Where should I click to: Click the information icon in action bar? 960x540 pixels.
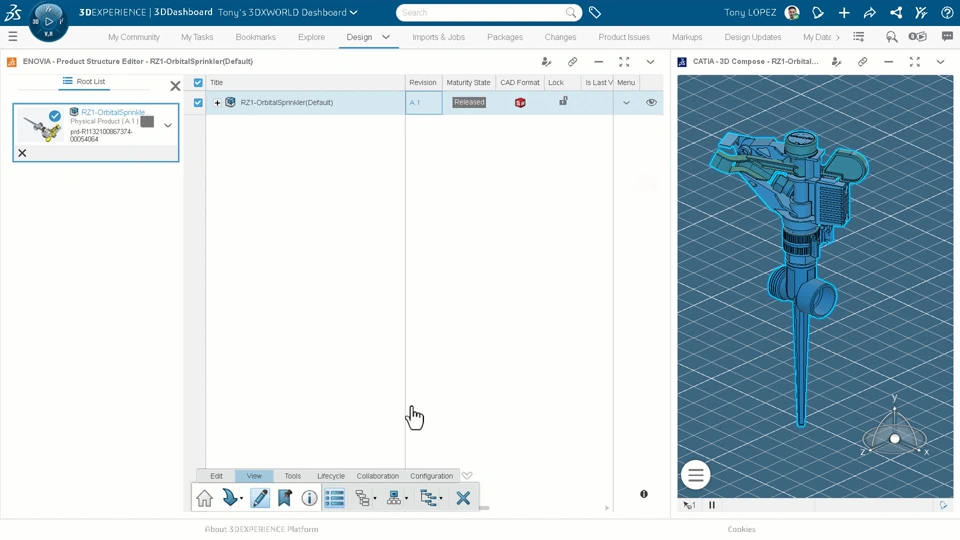click(310, 498)
